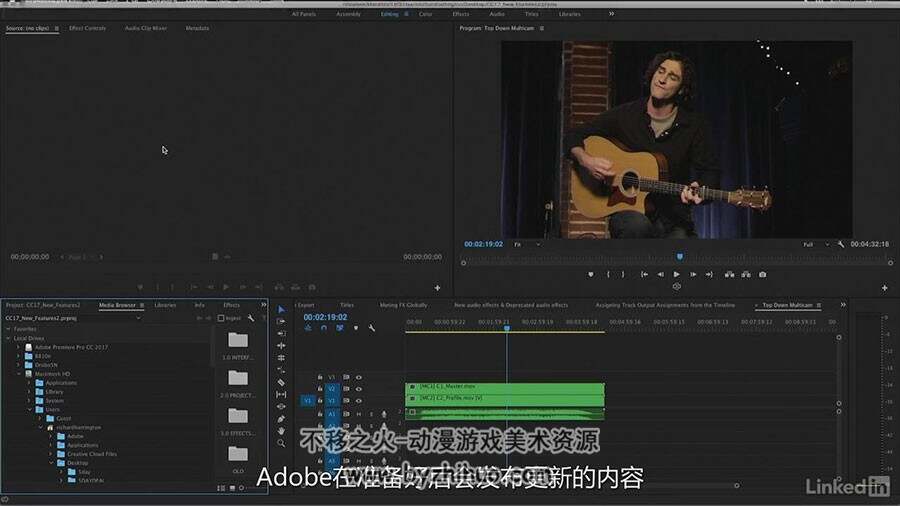Select the Hand tool
This screenshot has height=506, width=900.
point(281,431)
